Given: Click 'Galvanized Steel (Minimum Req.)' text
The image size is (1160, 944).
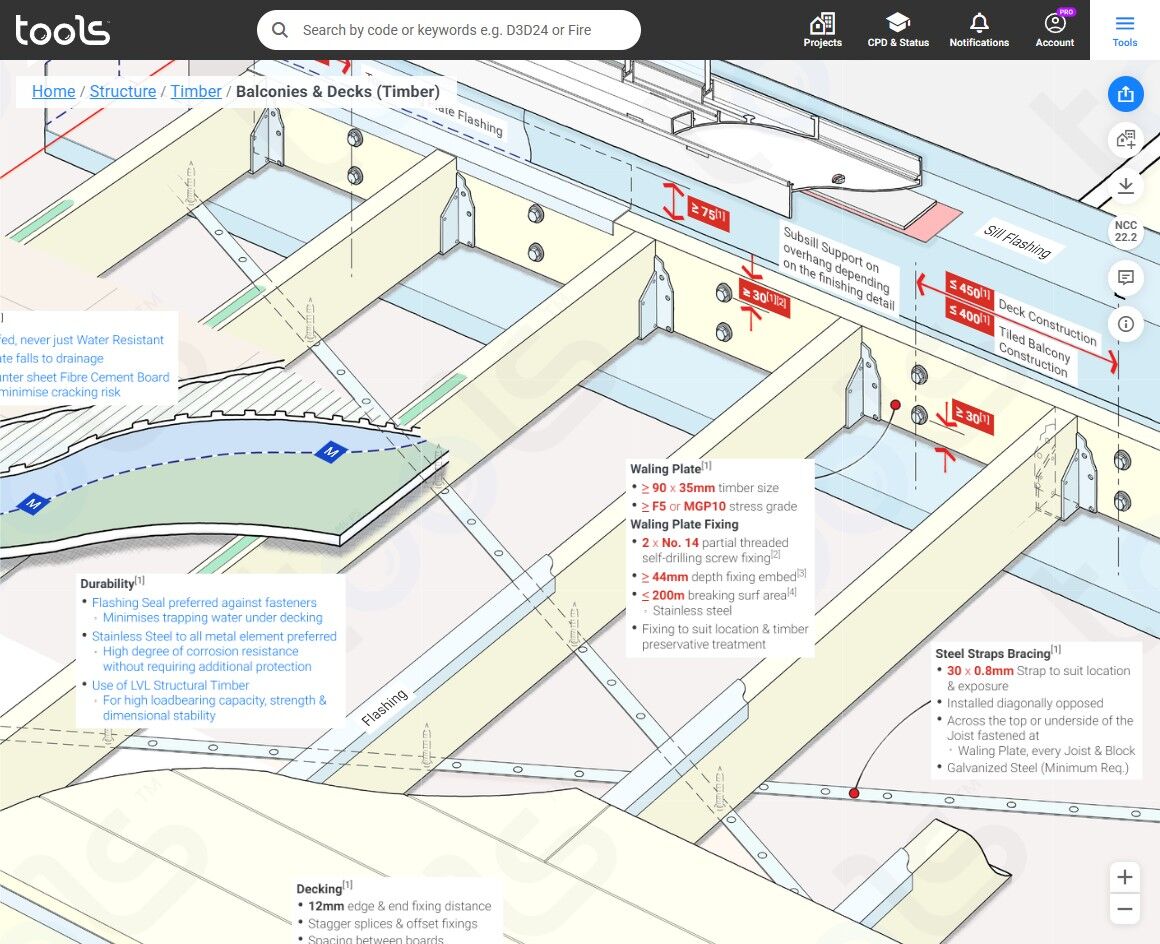Looking at the screenshot, I should pyautogui.click(x=1038, y=767).
